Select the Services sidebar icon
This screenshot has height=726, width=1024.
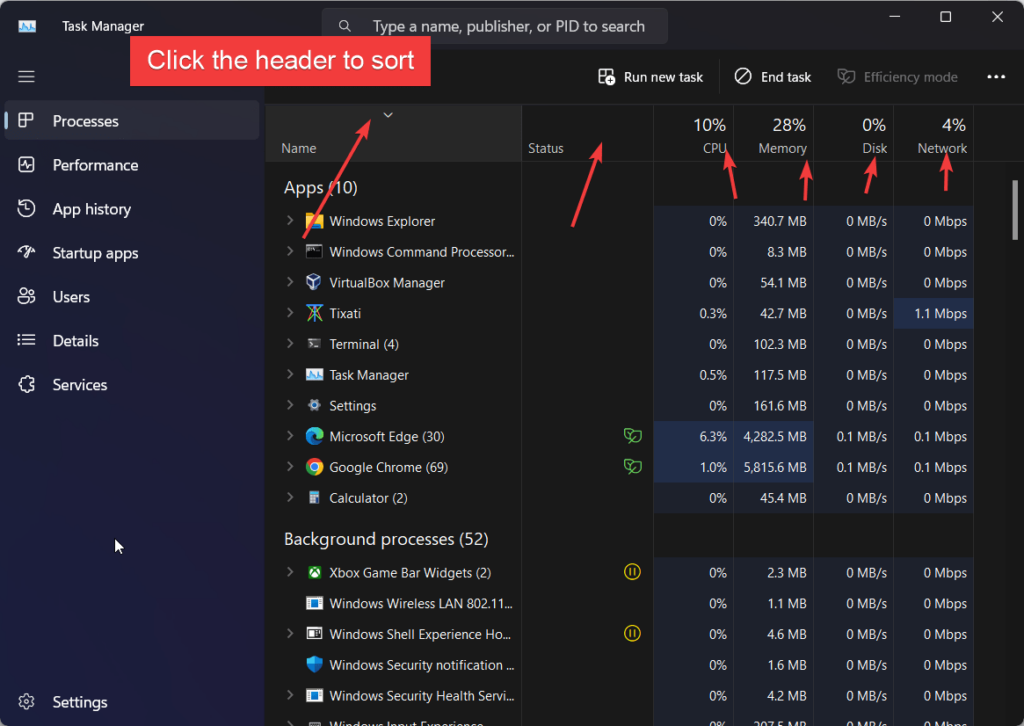pyautogui.click(x=26, y=384)
